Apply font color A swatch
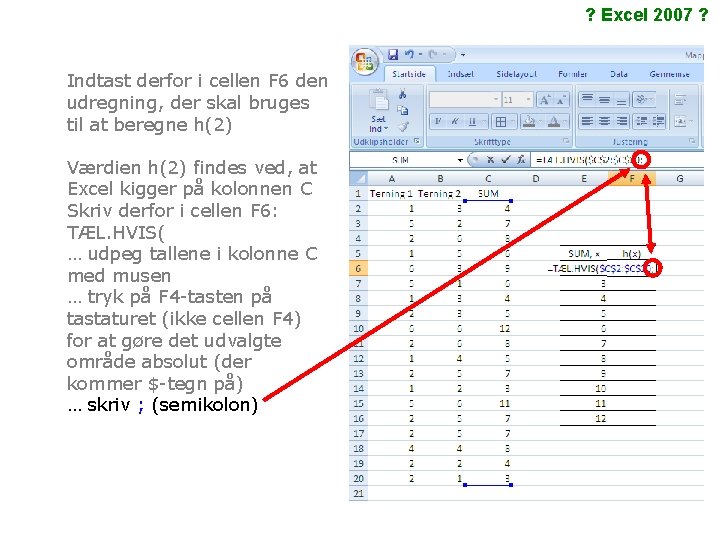 (x=554, y=121)
